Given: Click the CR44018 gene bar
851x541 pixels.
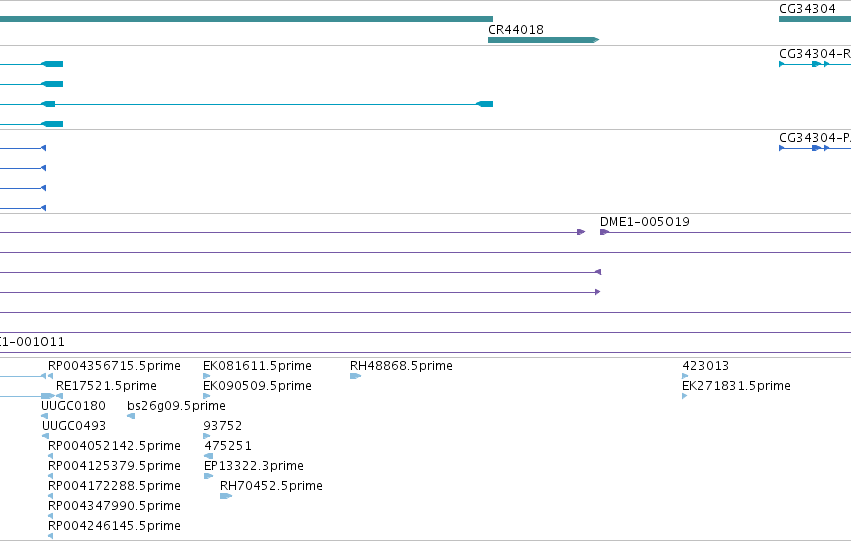Looking at the screenshot, I should (x=543, y=40).
